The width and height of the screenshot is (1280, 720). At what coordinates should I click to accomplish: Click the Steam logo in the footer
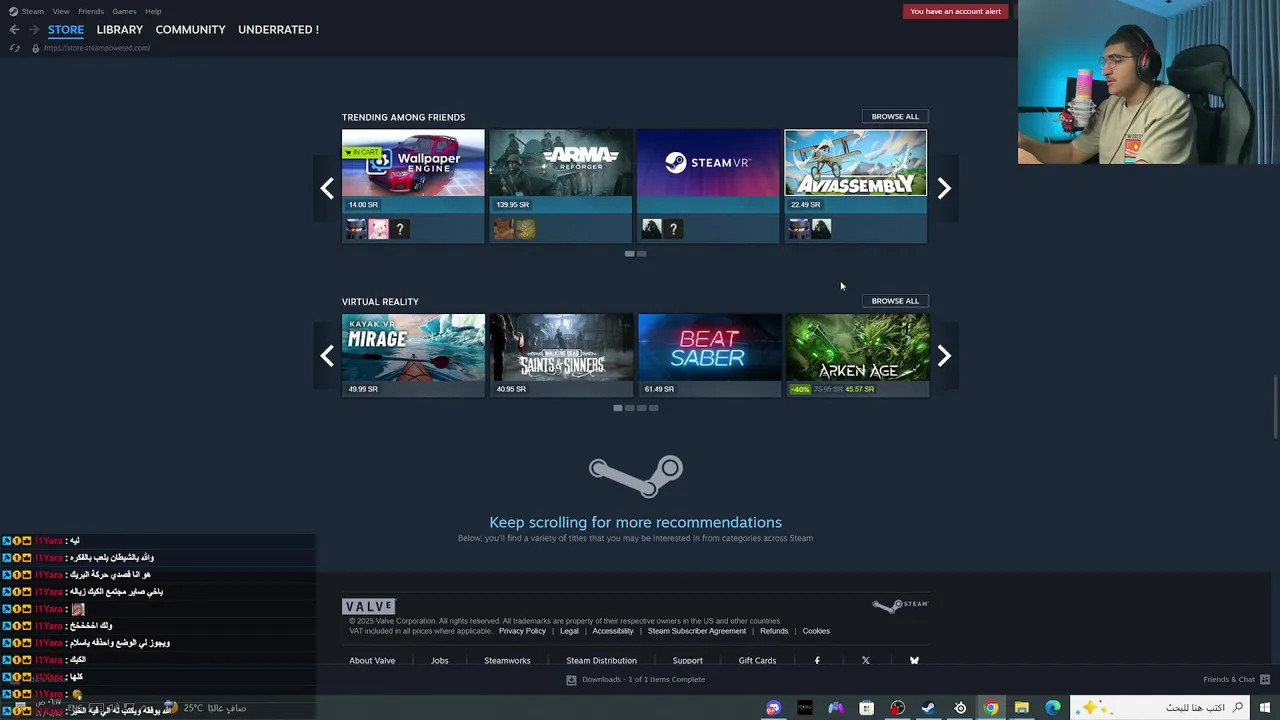900,605
